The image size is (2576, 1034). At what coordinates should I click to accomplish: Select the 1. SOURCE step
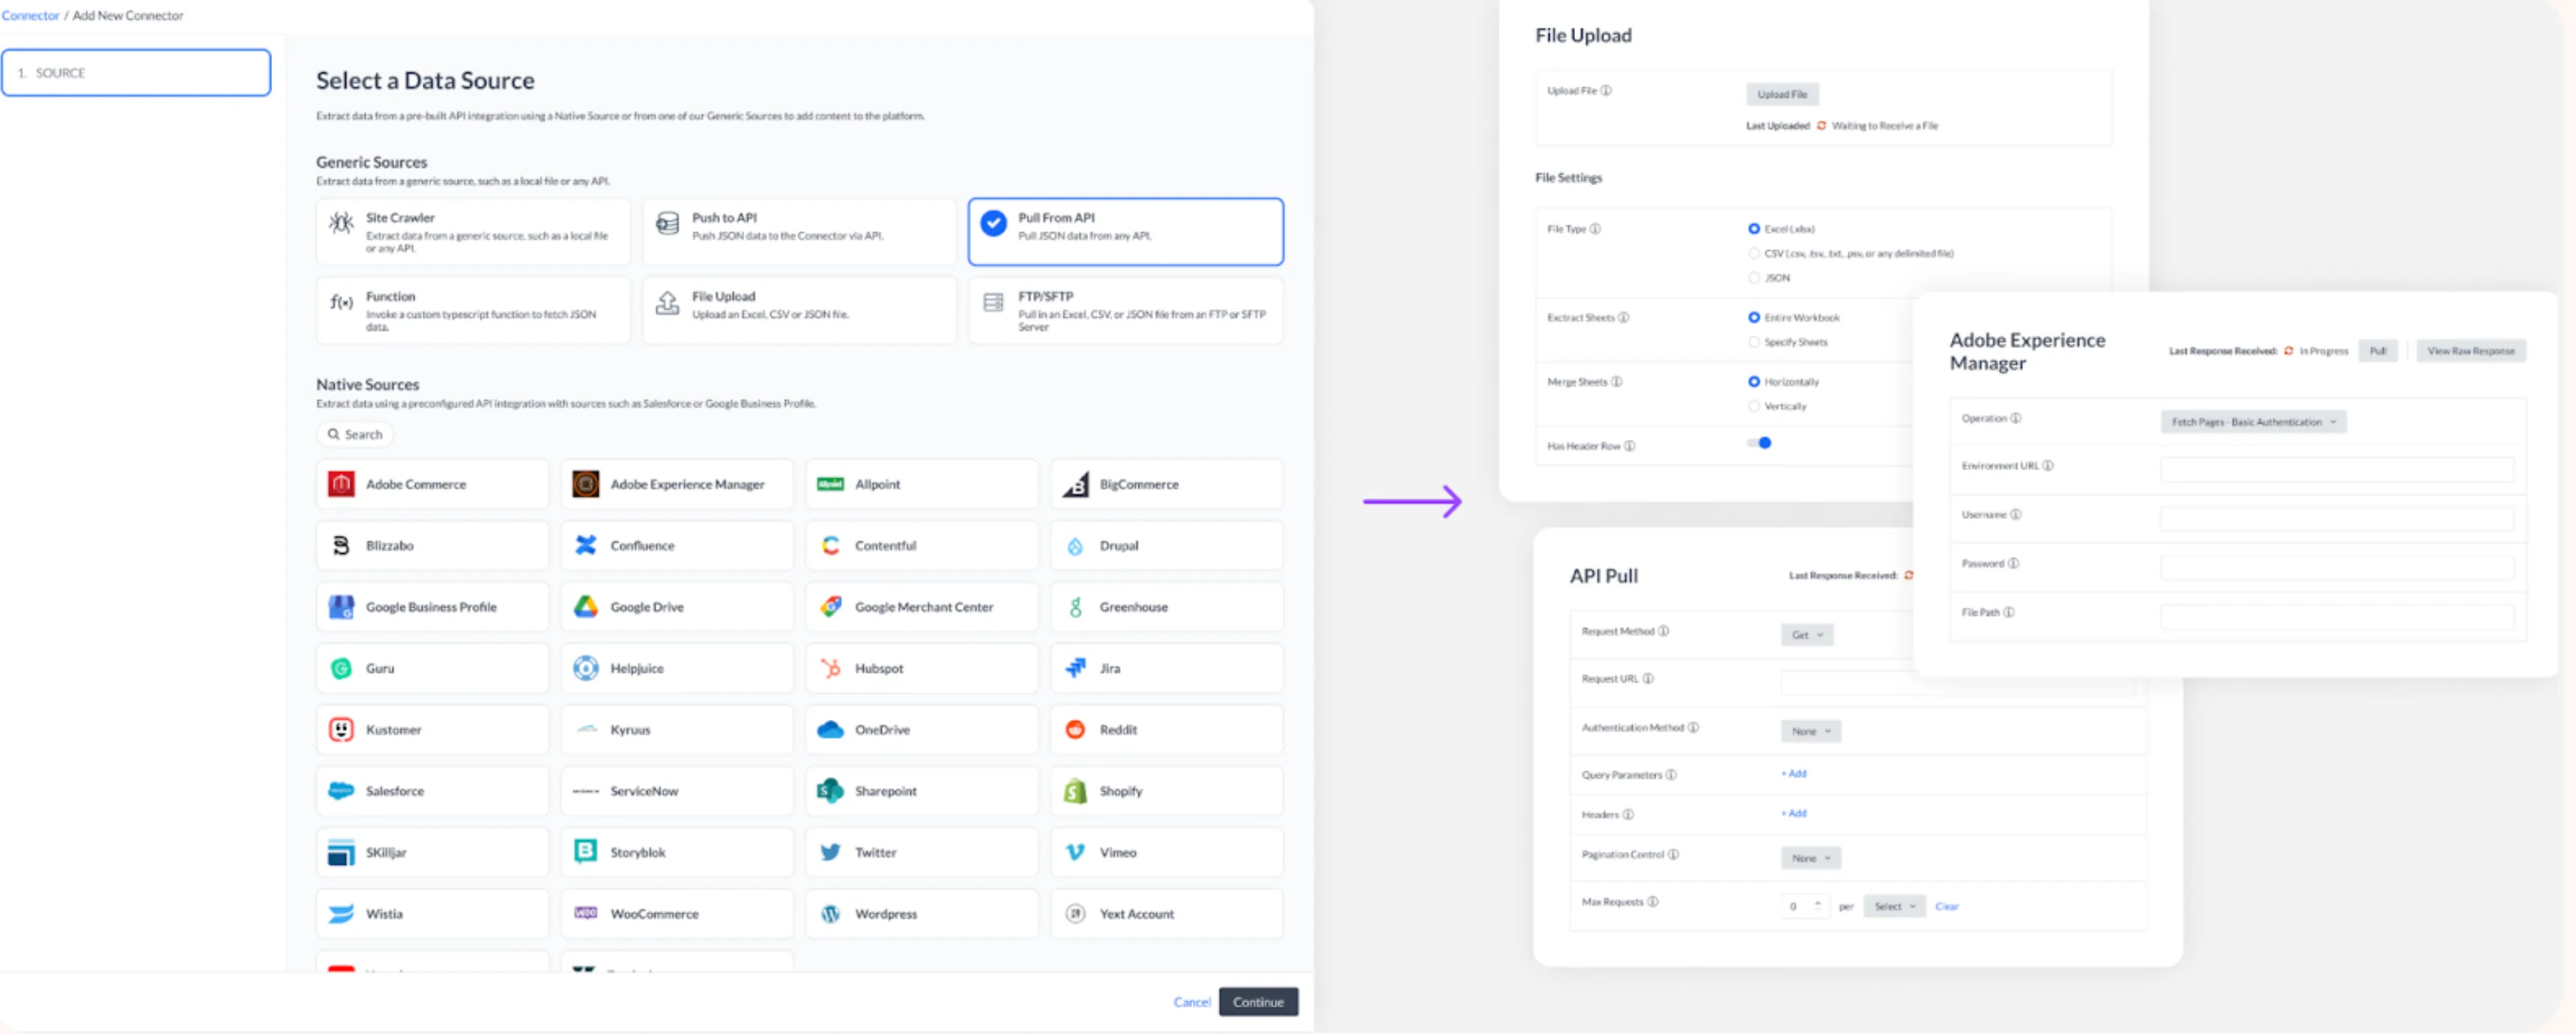coord(136,73)
